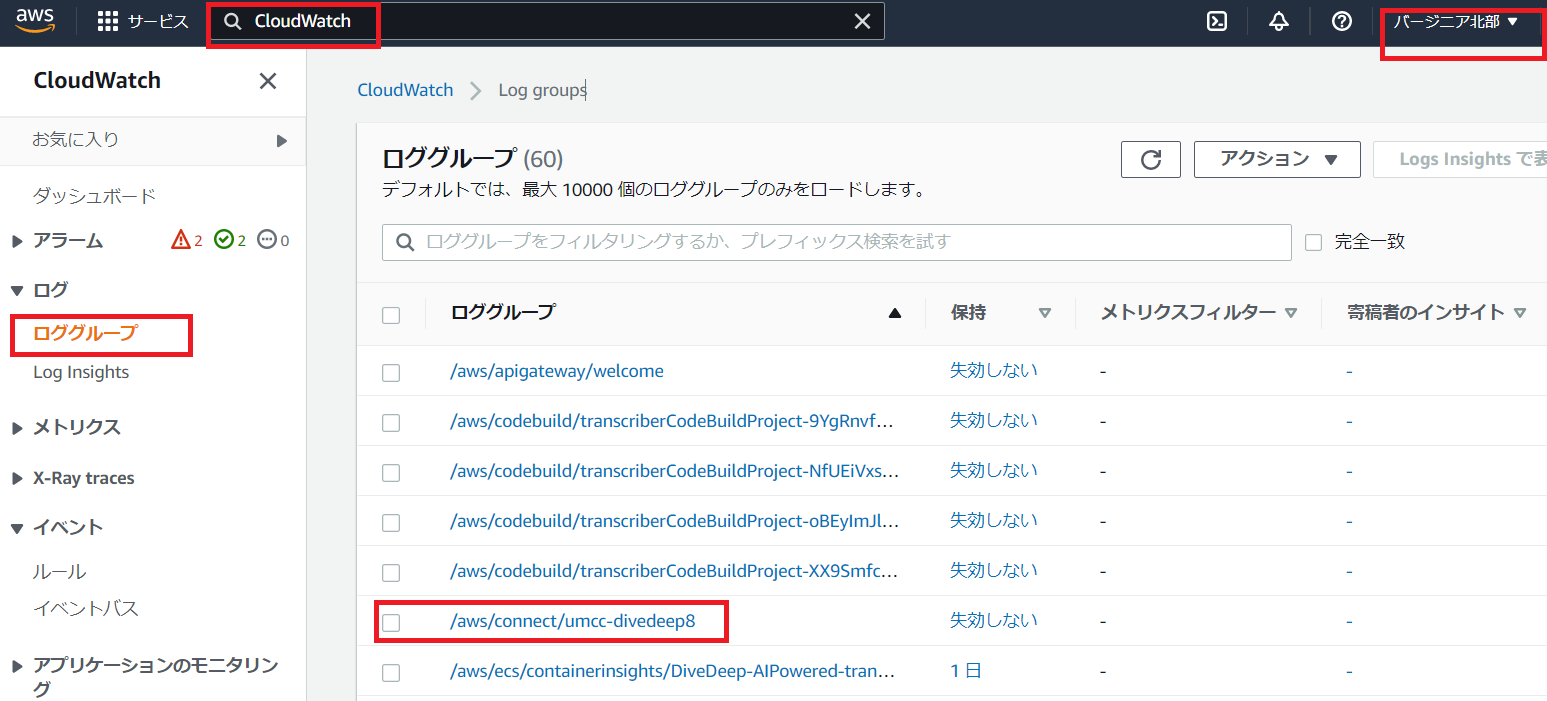Click the in-alarm warning count icon
The width and height of the screenshot is (1547, 701).
[x=181, y=240]
